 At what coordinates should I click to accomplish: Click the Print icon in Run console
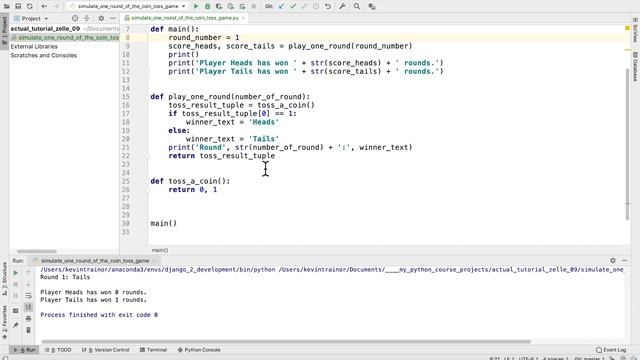28,318
